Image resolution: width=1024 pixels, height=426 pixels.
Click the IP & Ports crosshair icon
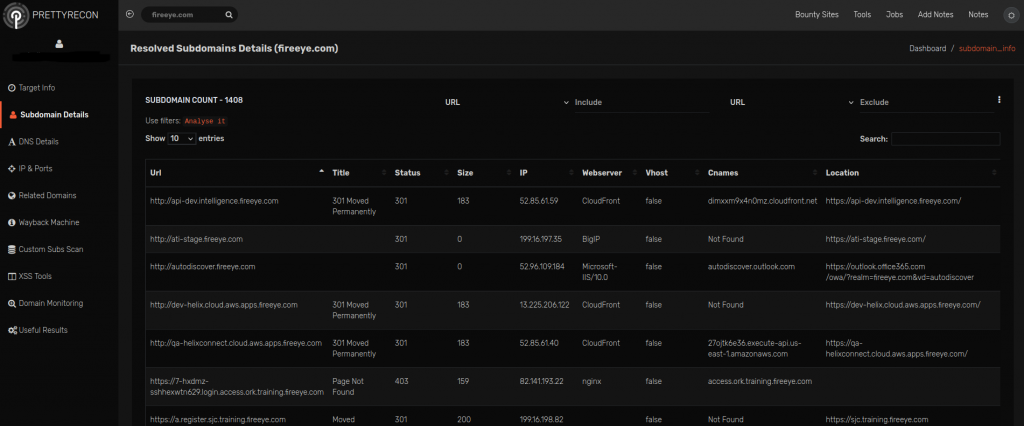(x=11, y=169)
